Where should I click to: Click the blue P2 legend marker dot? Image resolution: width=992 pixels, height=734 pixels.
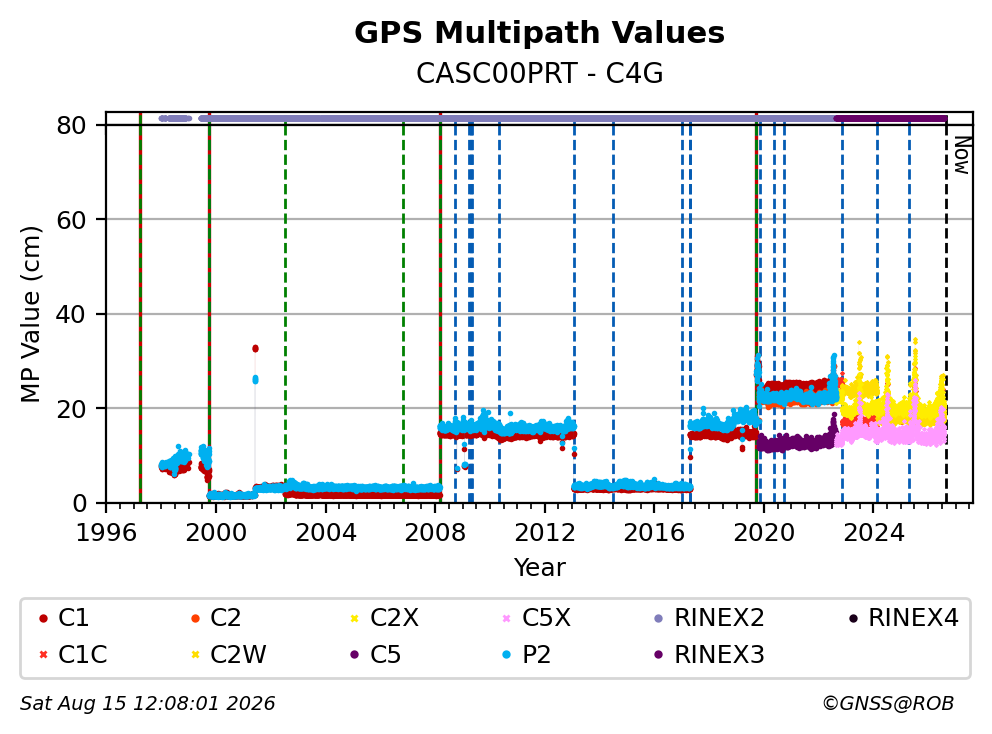pos(506,655)
